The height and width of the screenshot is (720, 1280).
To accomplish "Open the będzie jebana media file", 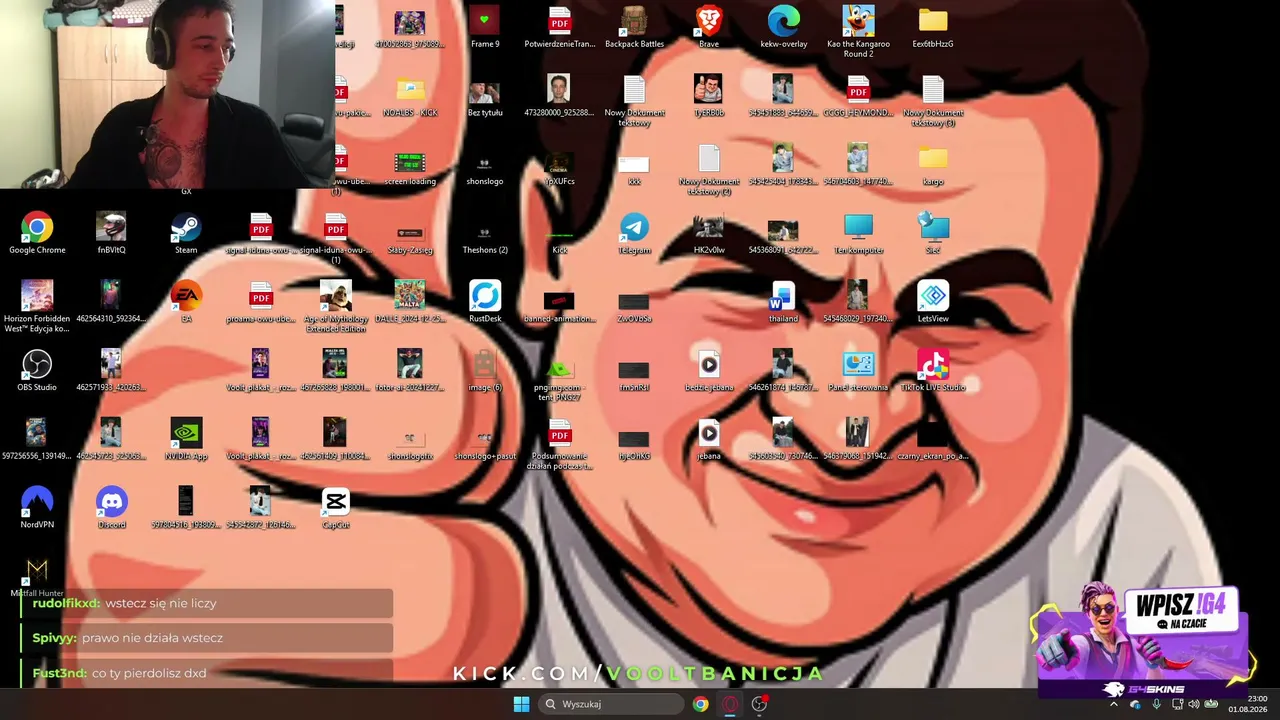I will 709,371.
